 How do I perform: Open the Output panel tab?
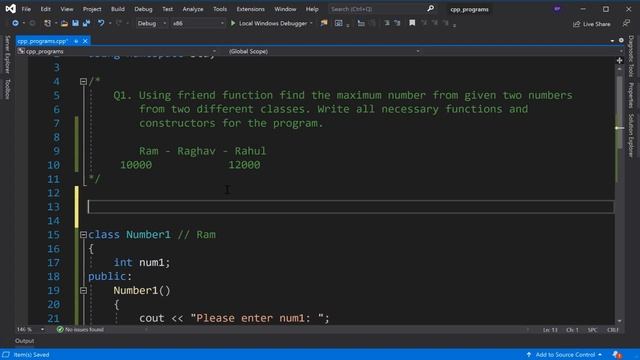pyautogui.click(x=24, y=341)
